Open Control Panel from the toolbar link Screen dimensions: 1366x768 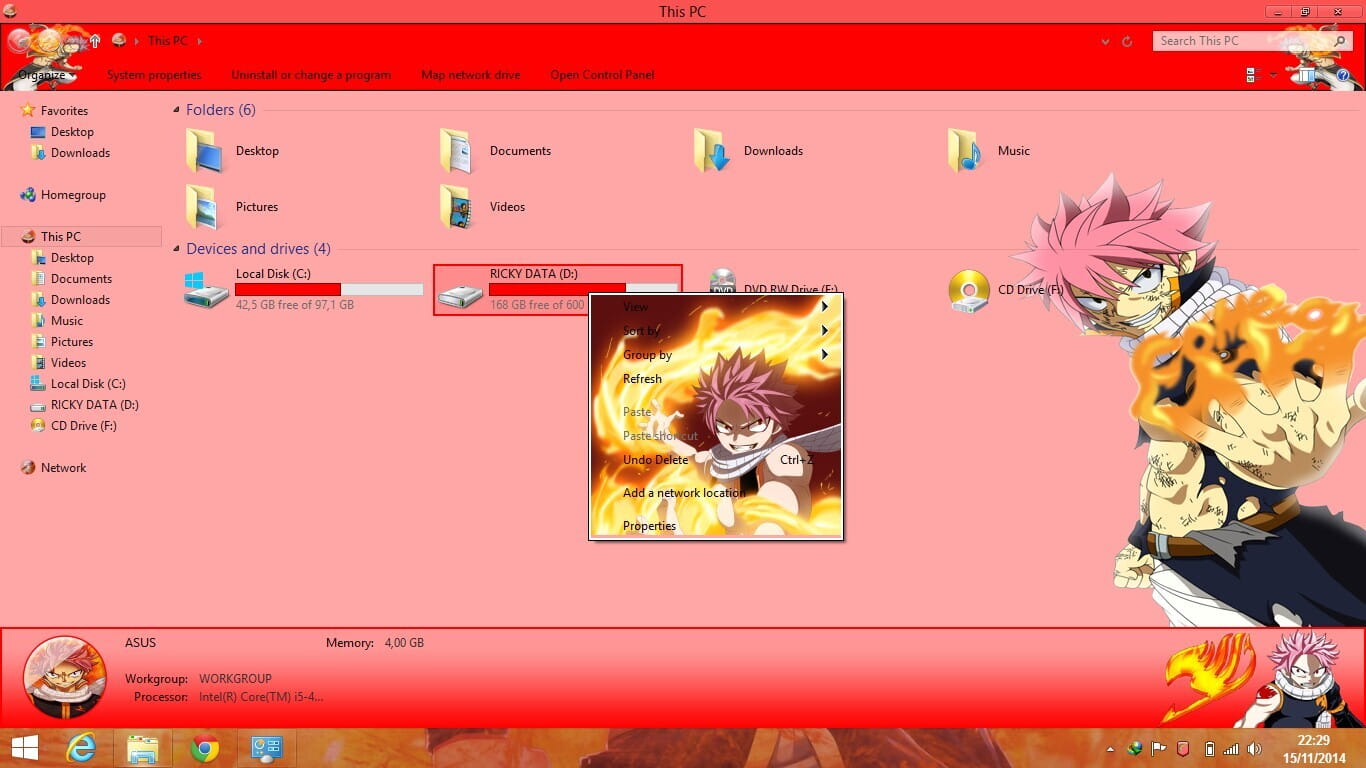pos(602,75)
